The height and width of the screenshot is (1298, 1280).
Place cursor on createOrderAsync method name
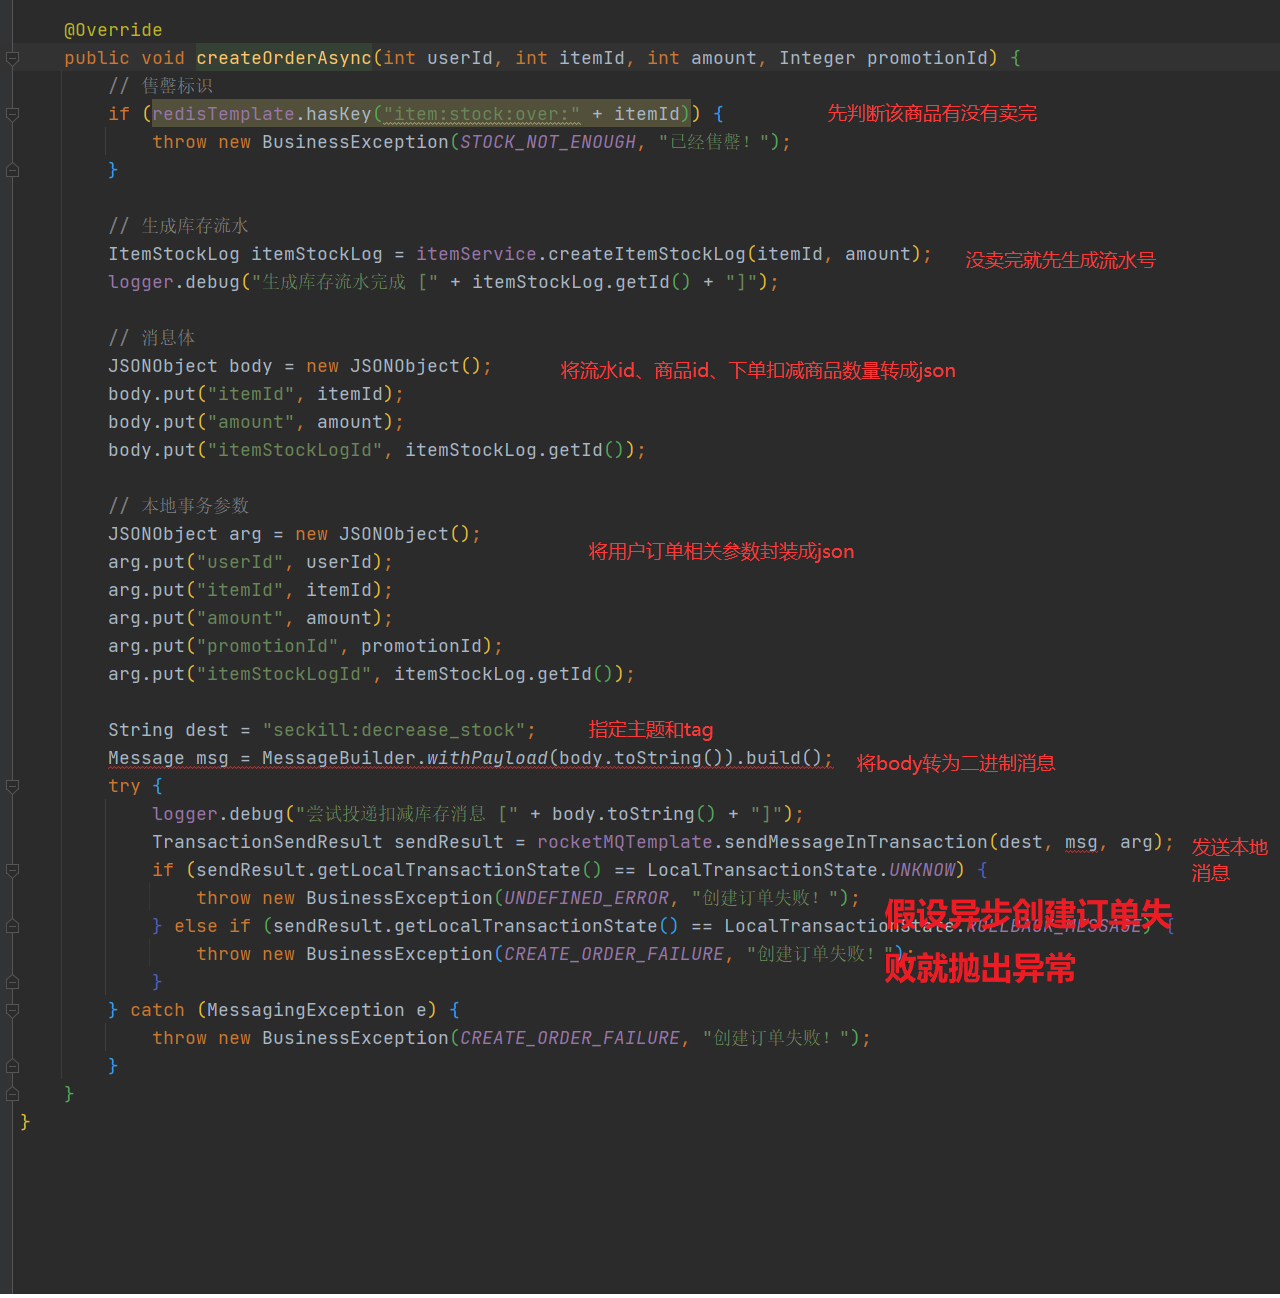click(284, 58)
